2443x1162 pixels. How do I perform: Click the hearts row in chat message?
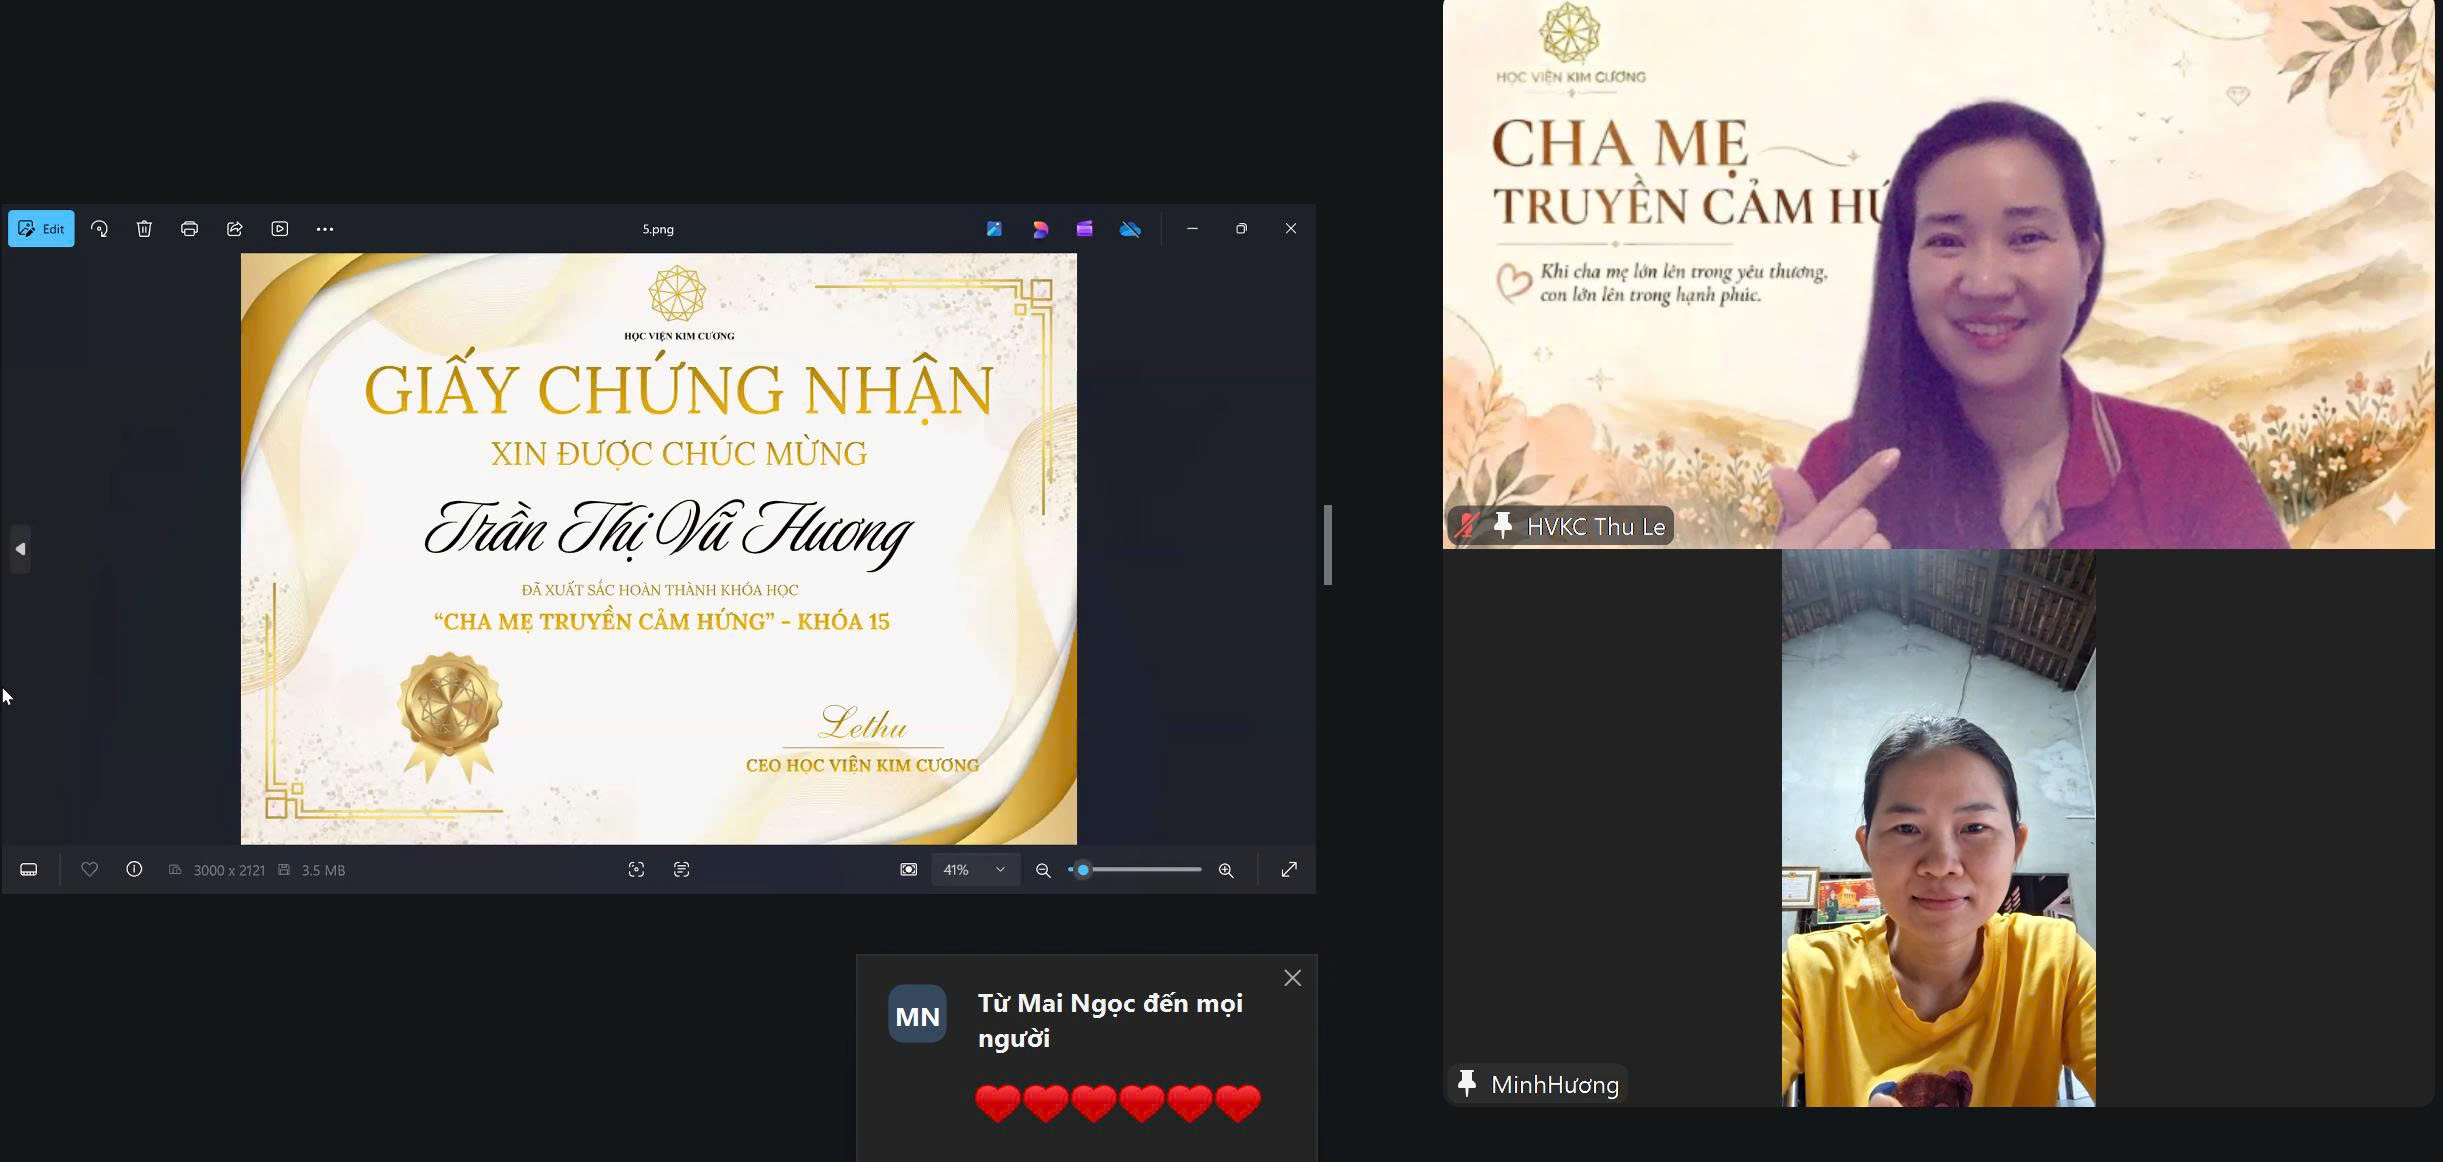[x=1118, y=1103]
